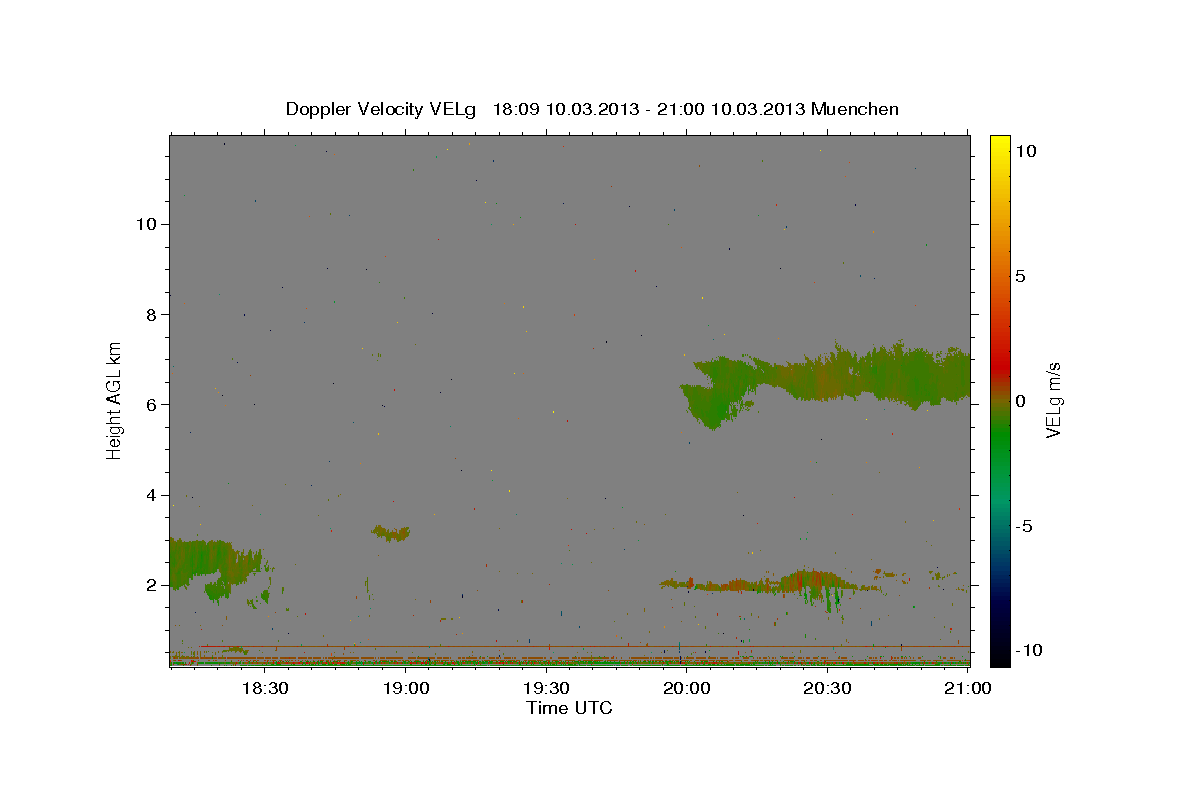1200x800 pixels.
Task: Click the "Time UTC" axis label
Action: point(569,708)
